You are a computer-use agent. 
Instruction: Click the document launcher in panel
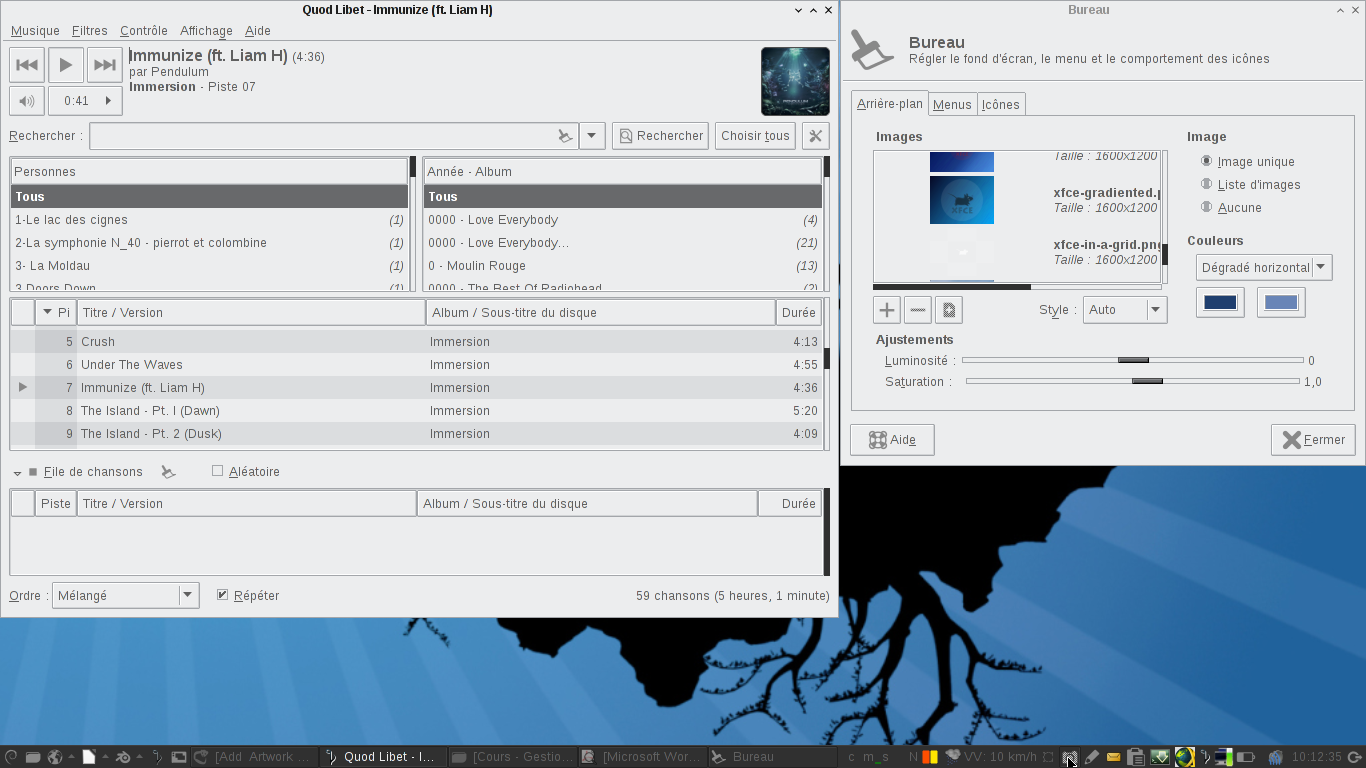[88, 757]
